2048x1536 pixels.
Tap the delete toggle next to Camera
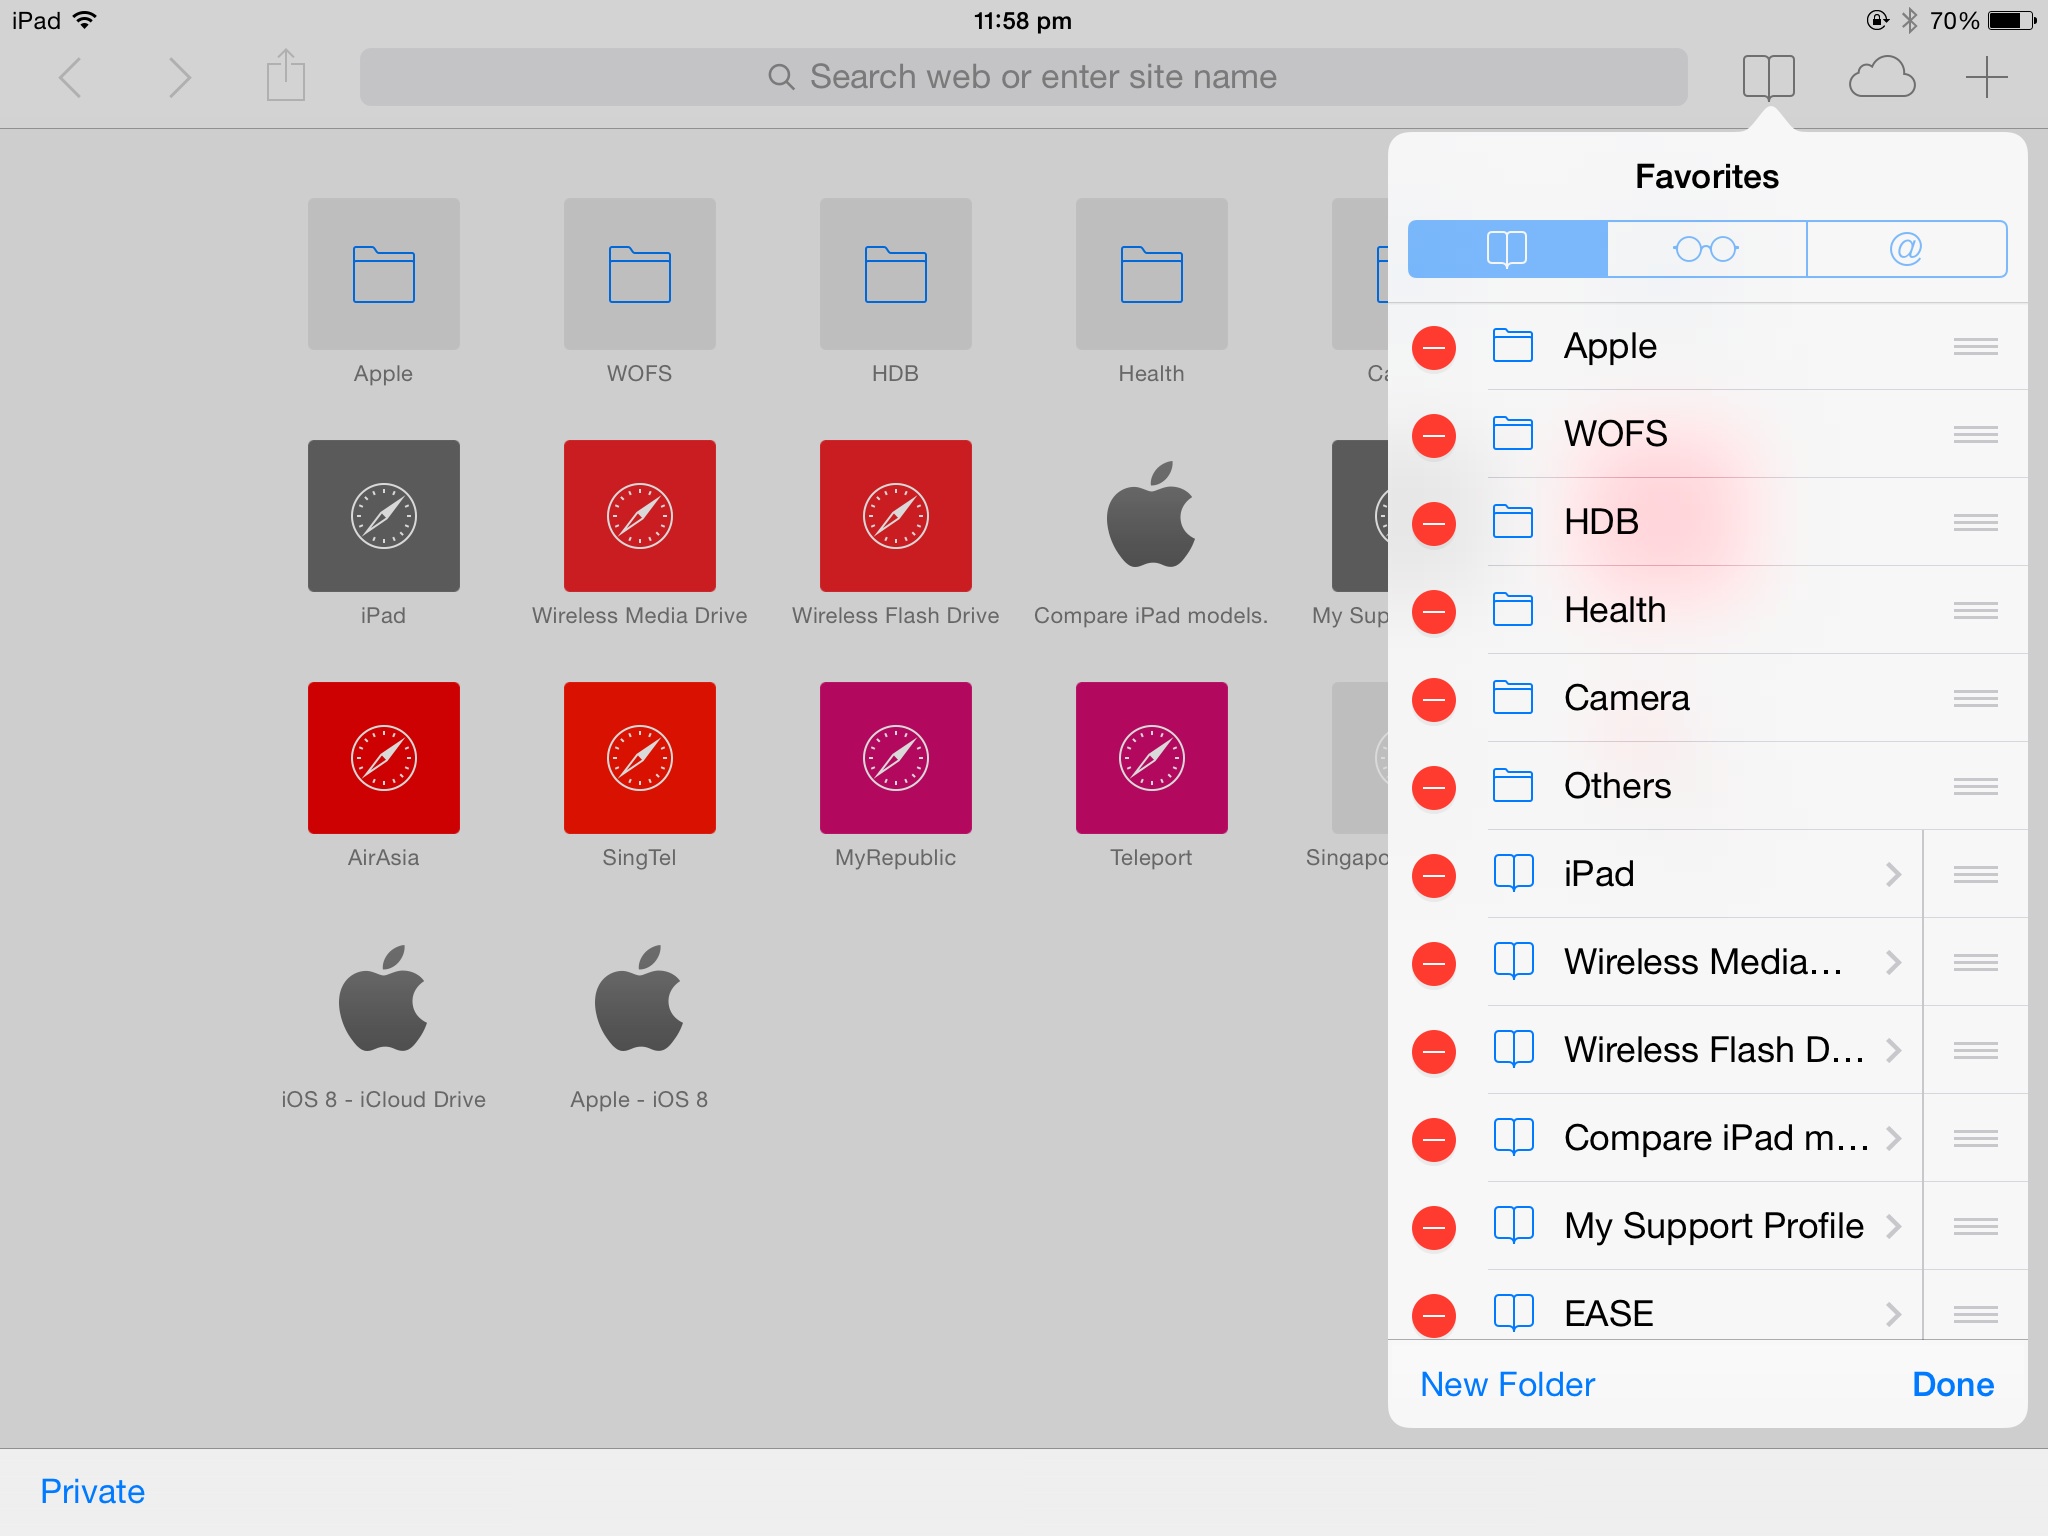click(x=1434, y=699)
